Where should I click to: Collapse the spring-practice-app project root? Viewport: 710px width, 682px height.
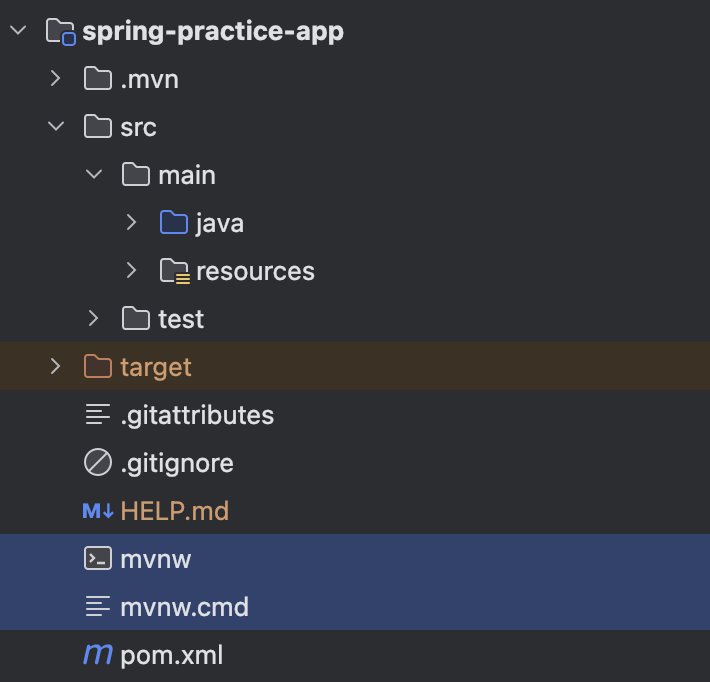(18, 31)
